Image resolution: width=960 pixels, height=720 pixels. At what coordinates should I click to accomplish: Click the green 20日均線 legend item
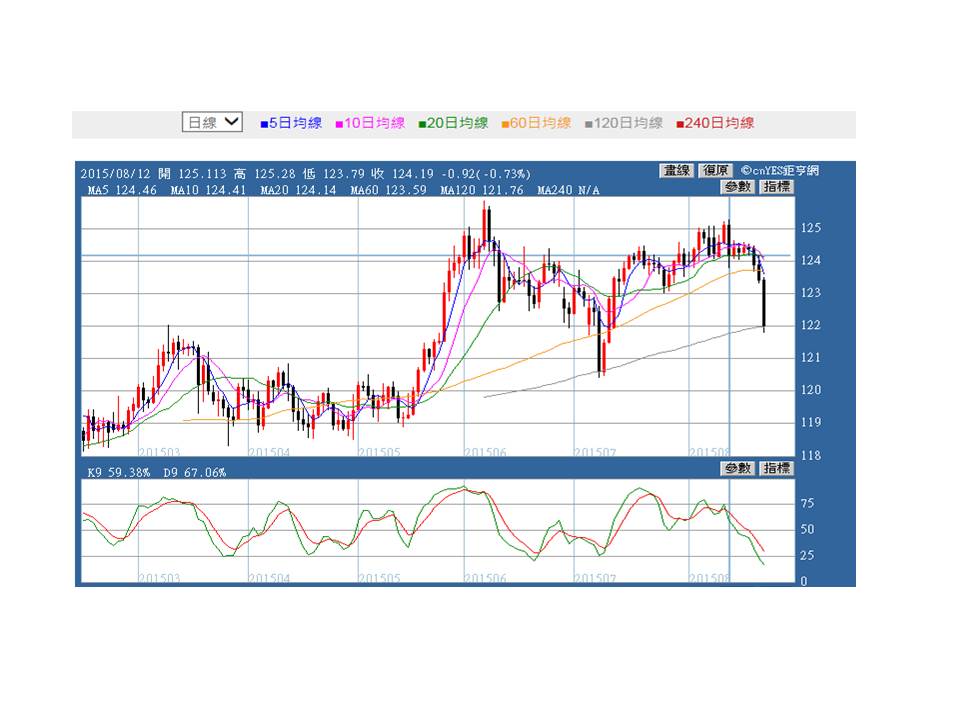coord(453,123)
